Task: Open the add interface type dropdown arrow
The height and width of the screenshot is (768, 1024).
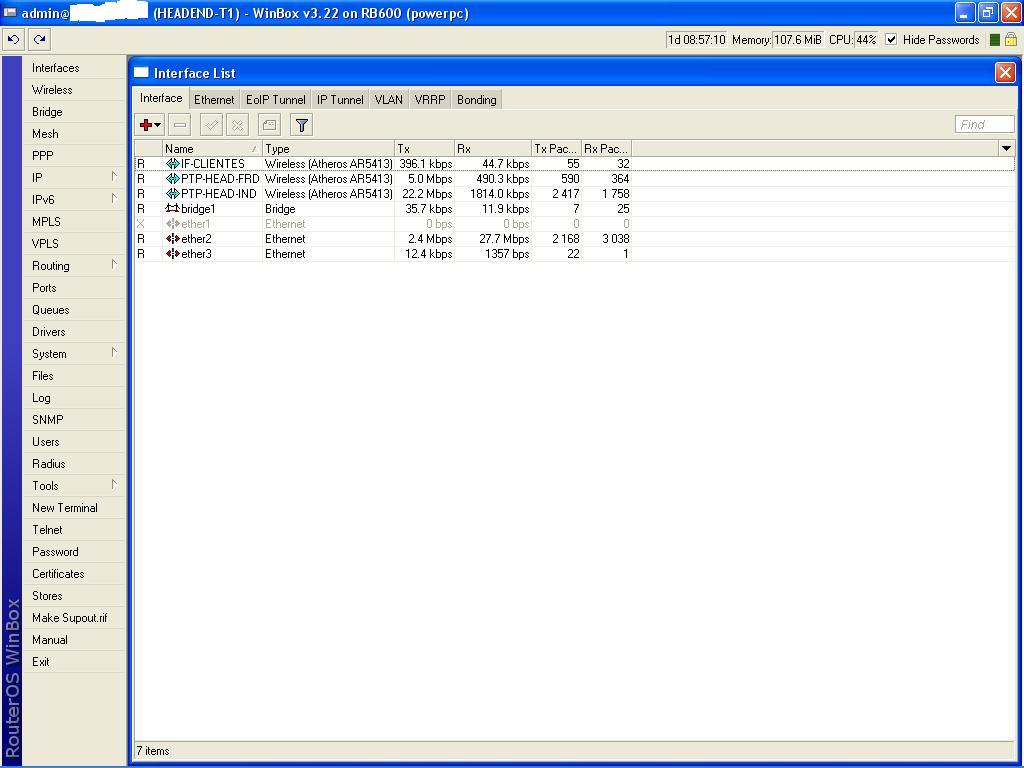Action: tap(157, 125)
